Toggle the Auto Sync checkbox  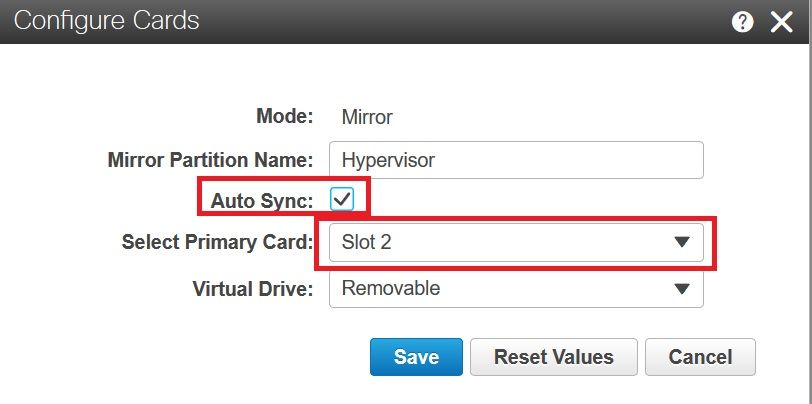pos(343,199)
